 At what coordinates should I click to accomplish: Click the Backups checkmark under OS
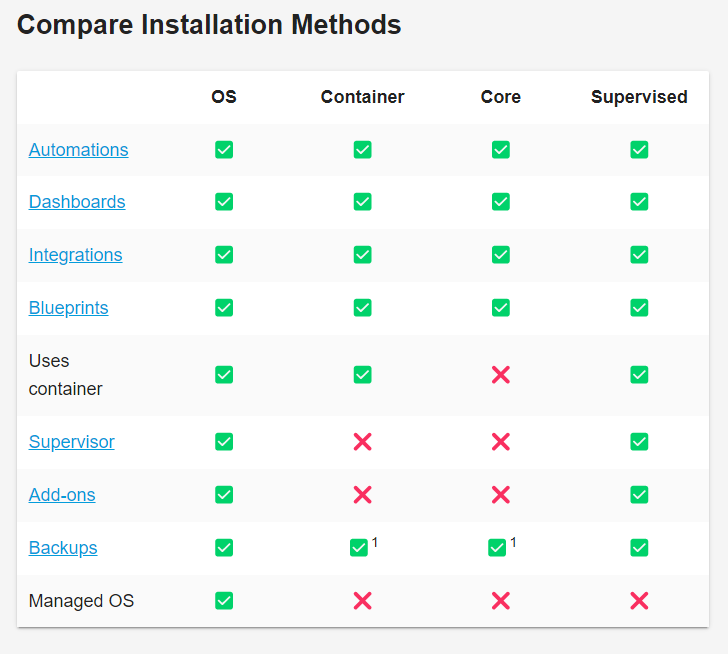point(224,548)
